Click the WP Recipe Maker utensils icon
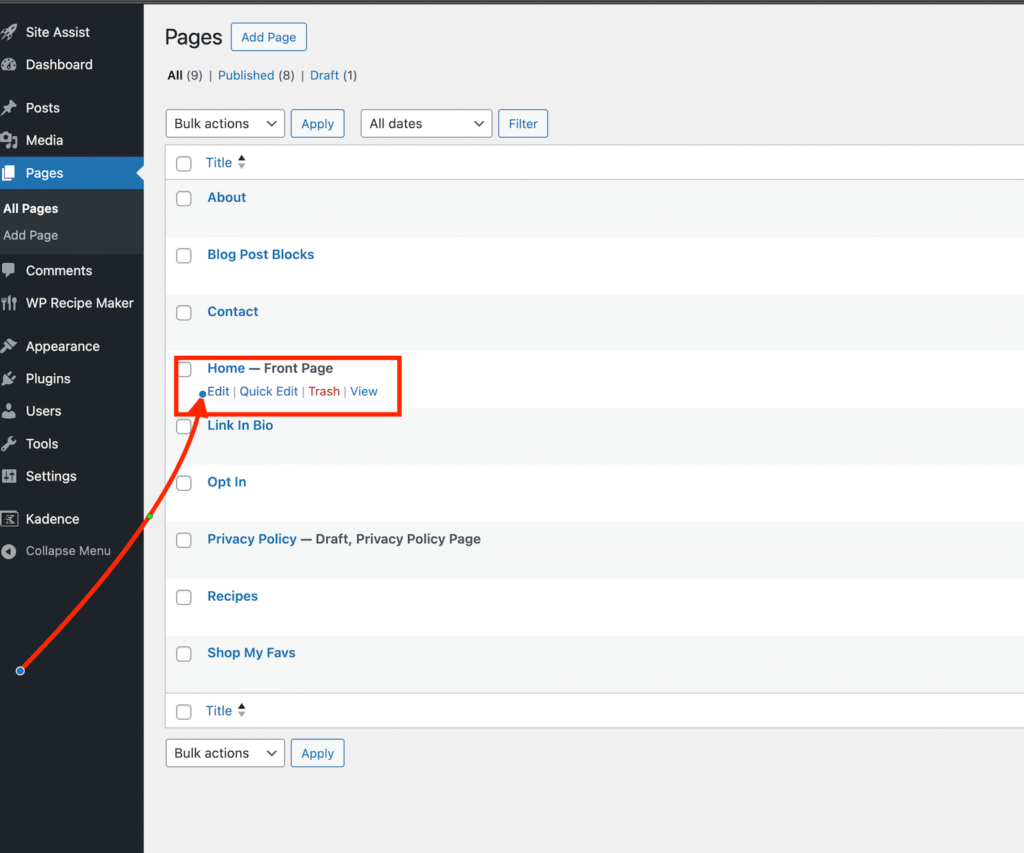The image size is (1024, 853). [9, 304]
